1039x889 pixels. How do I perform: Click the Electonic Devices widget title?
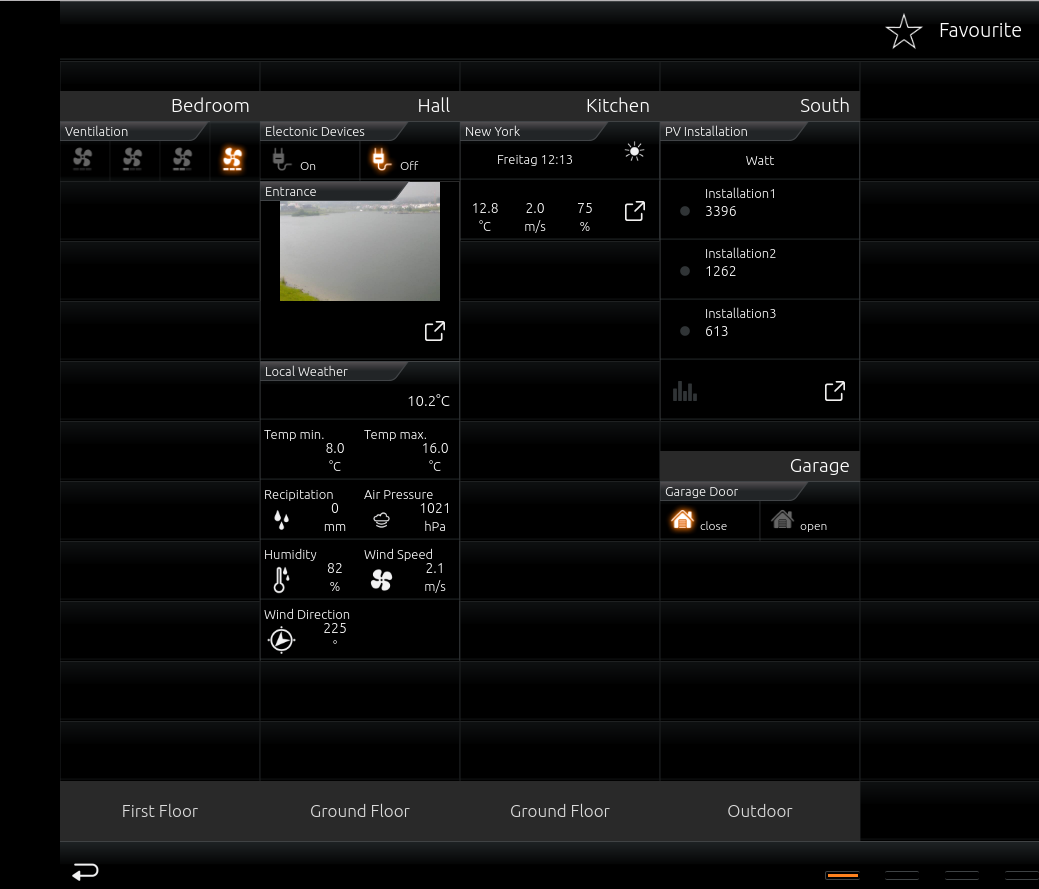[315, 131]
